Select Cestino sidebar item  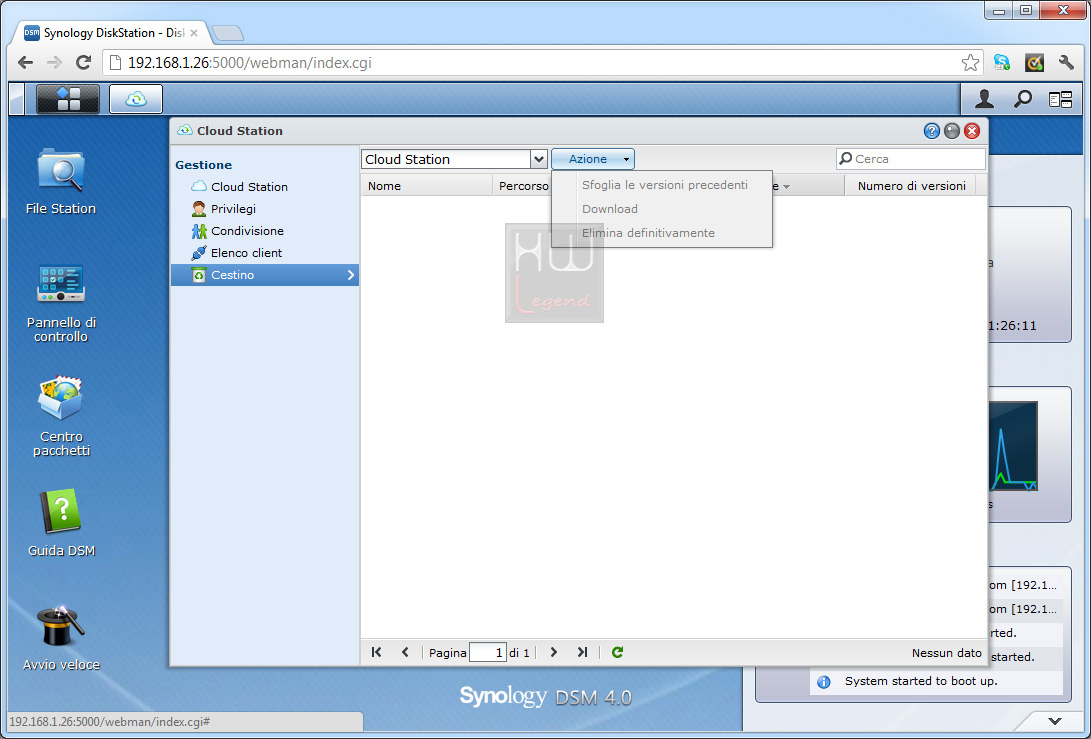coord(264,275)
